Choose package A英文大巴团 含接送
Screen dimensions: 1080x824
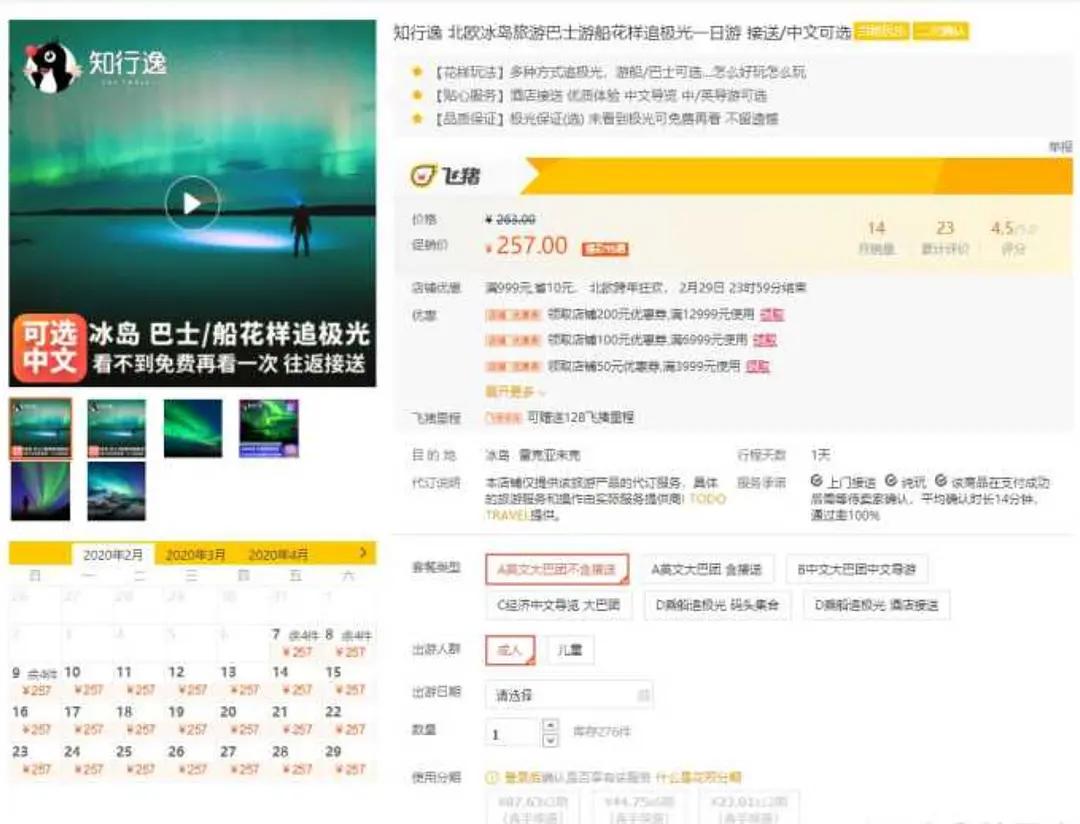coord(707,569)
